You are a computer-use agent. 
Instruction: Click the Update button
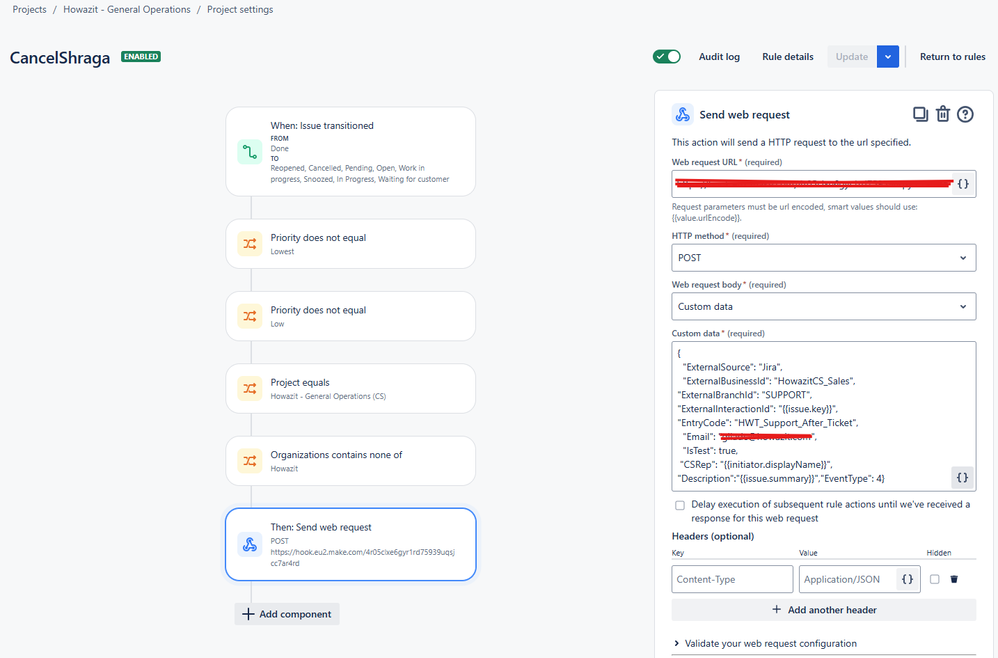click(852, 57)
